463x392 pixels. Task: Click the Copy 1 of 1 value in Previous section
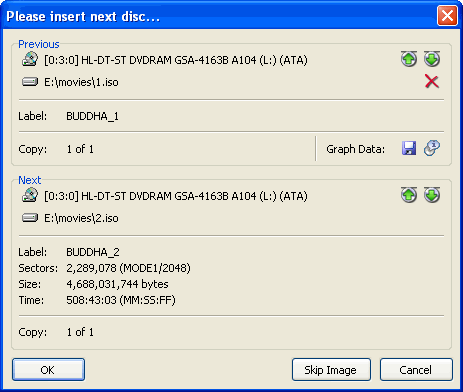click(x=80, y=149)
